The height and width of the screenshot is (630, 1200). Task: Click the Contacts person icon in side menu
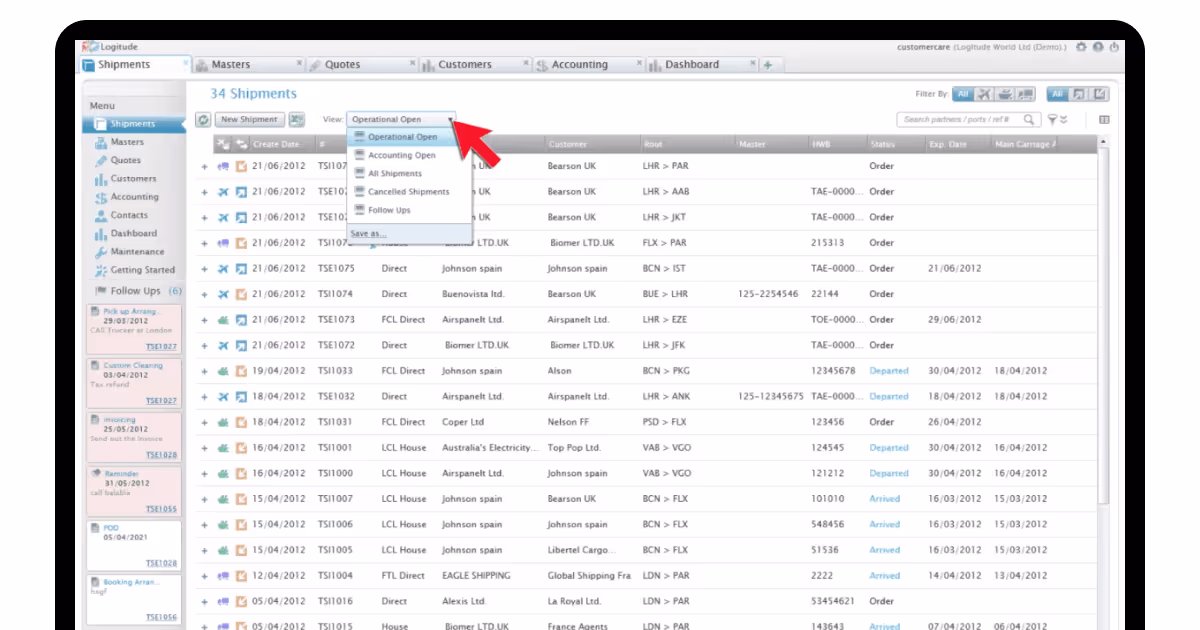tap(101, 215)
